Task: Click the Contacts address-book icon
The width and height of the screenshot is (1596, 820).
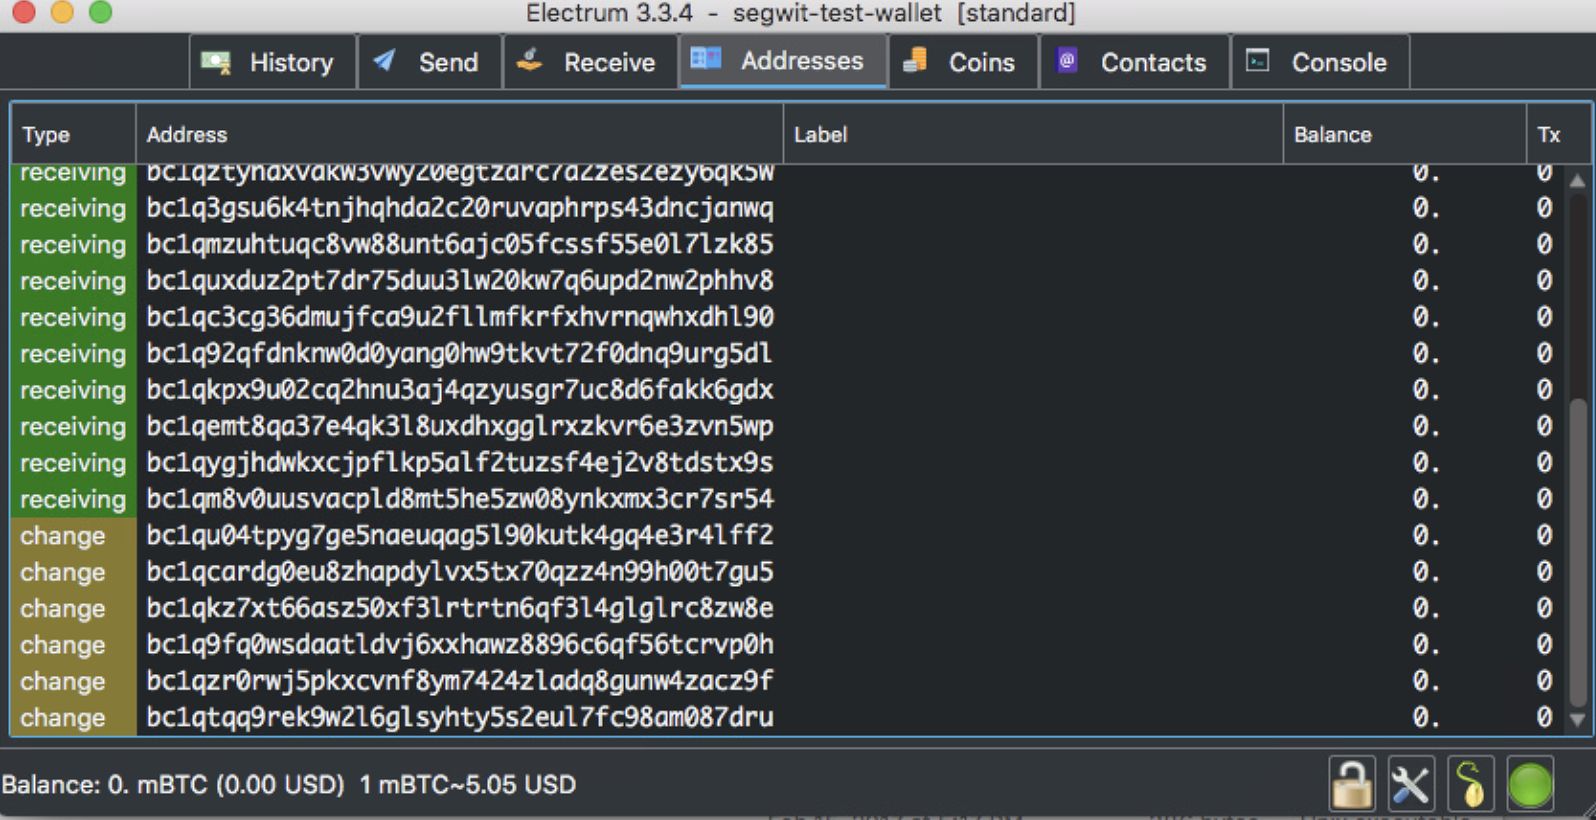Action: pyautogui.click(x=1067, y=60)
